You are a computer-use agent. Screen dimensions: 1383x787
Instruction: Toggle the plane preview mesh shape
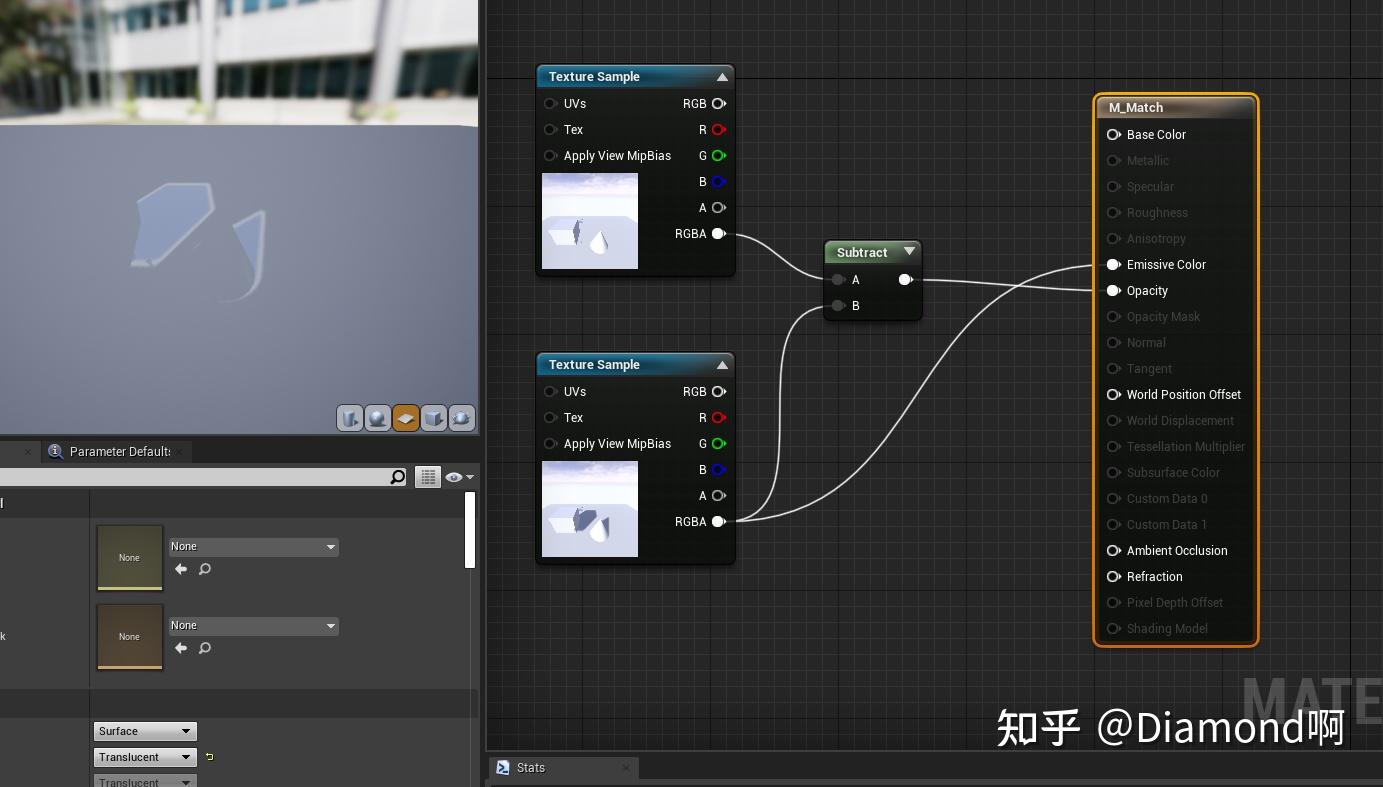tap(406, 418)
